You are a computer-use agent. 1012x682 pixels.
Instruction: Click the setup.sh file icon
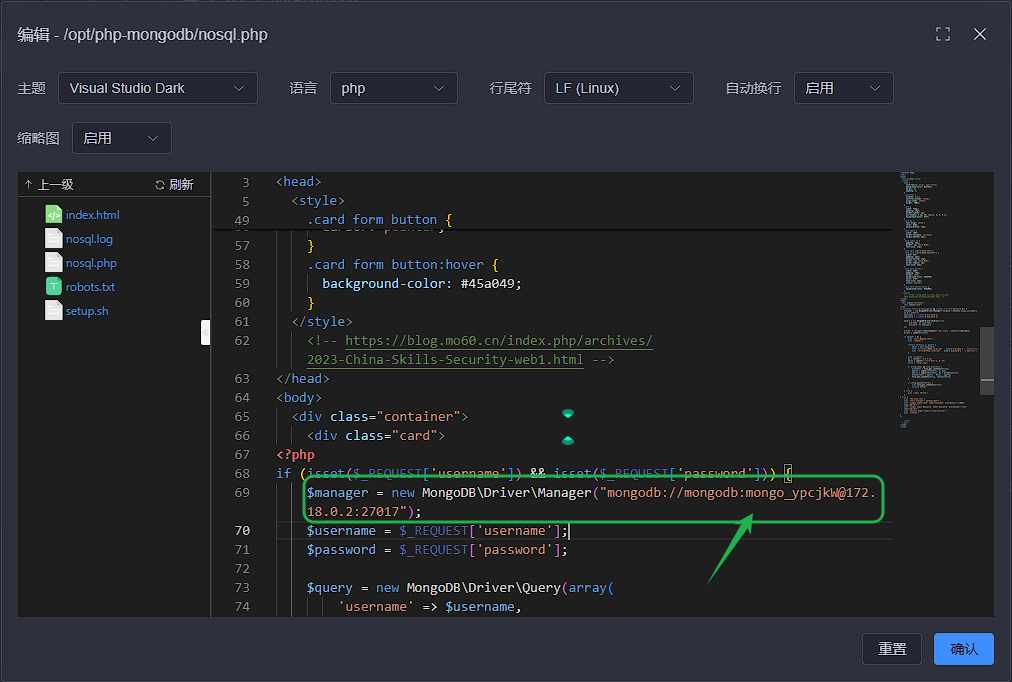point(54,311)
